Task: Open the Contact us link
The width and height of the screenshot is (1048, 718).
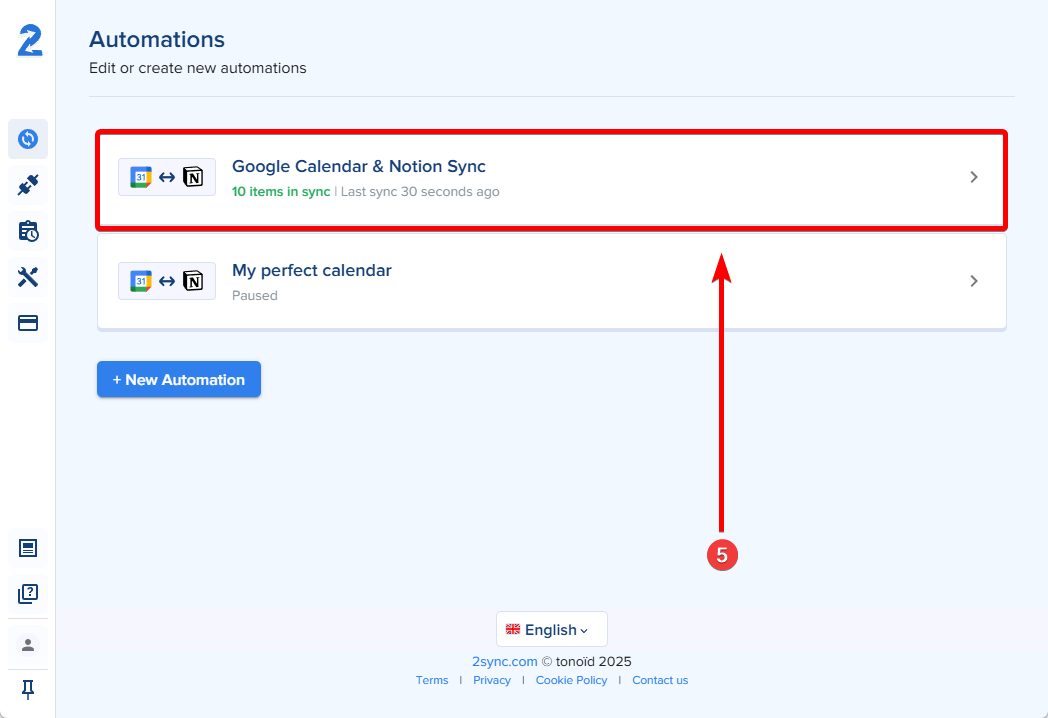Action: tap(660, 680)
